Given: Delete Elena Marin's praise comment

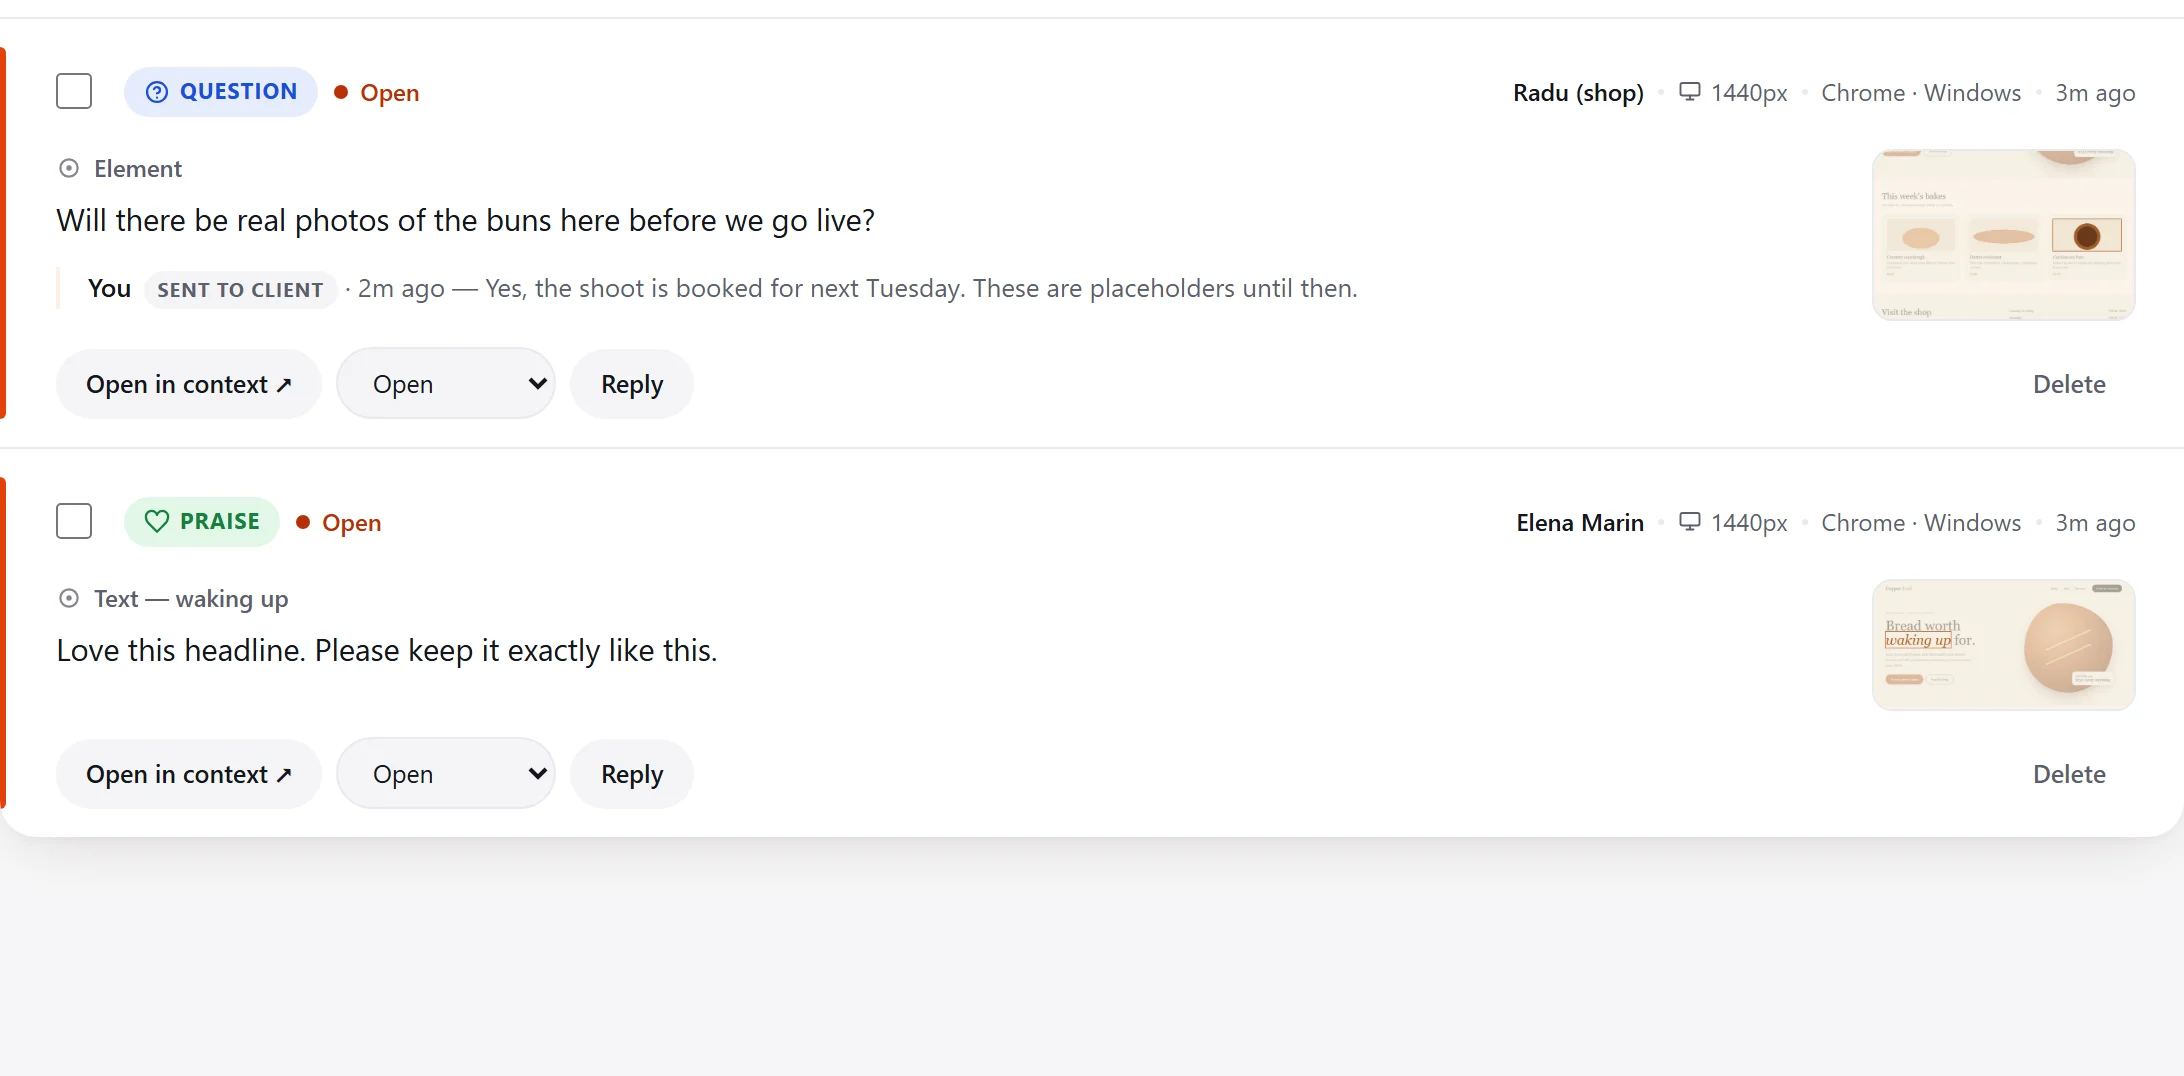Looking at the screenshot, I should point(2069,774).
